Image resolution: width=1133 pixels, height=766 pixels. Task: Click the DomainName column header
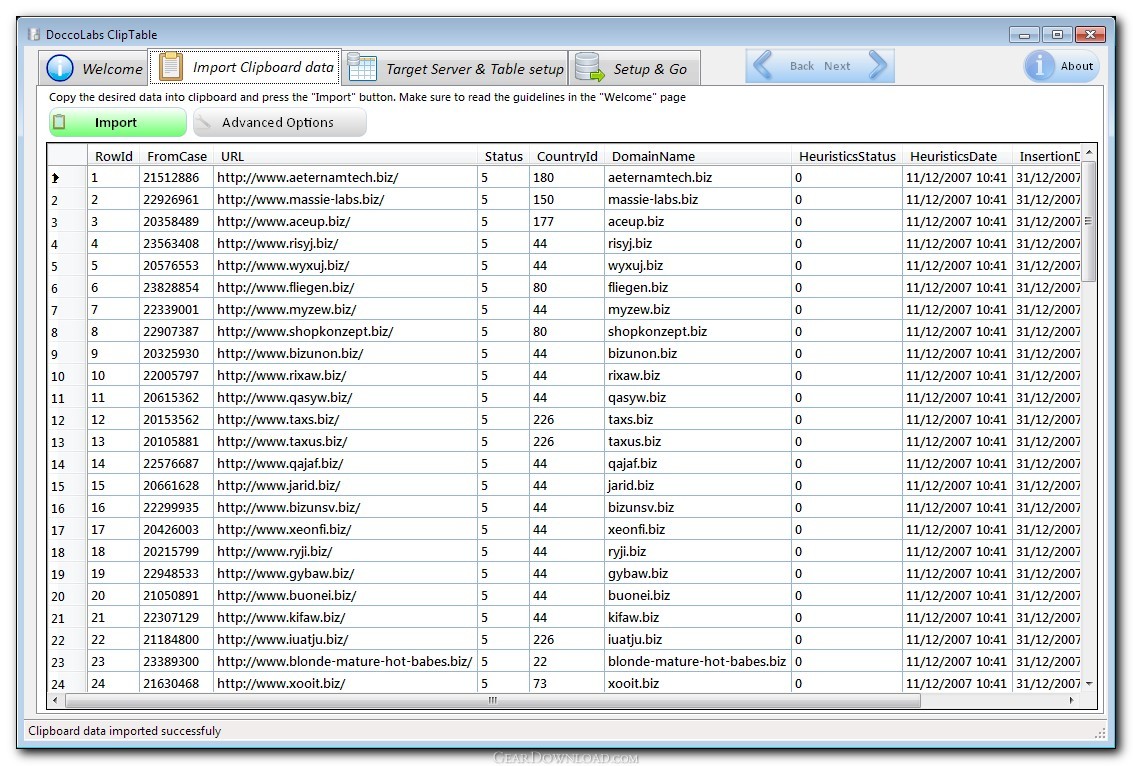(x=697, y=156)
